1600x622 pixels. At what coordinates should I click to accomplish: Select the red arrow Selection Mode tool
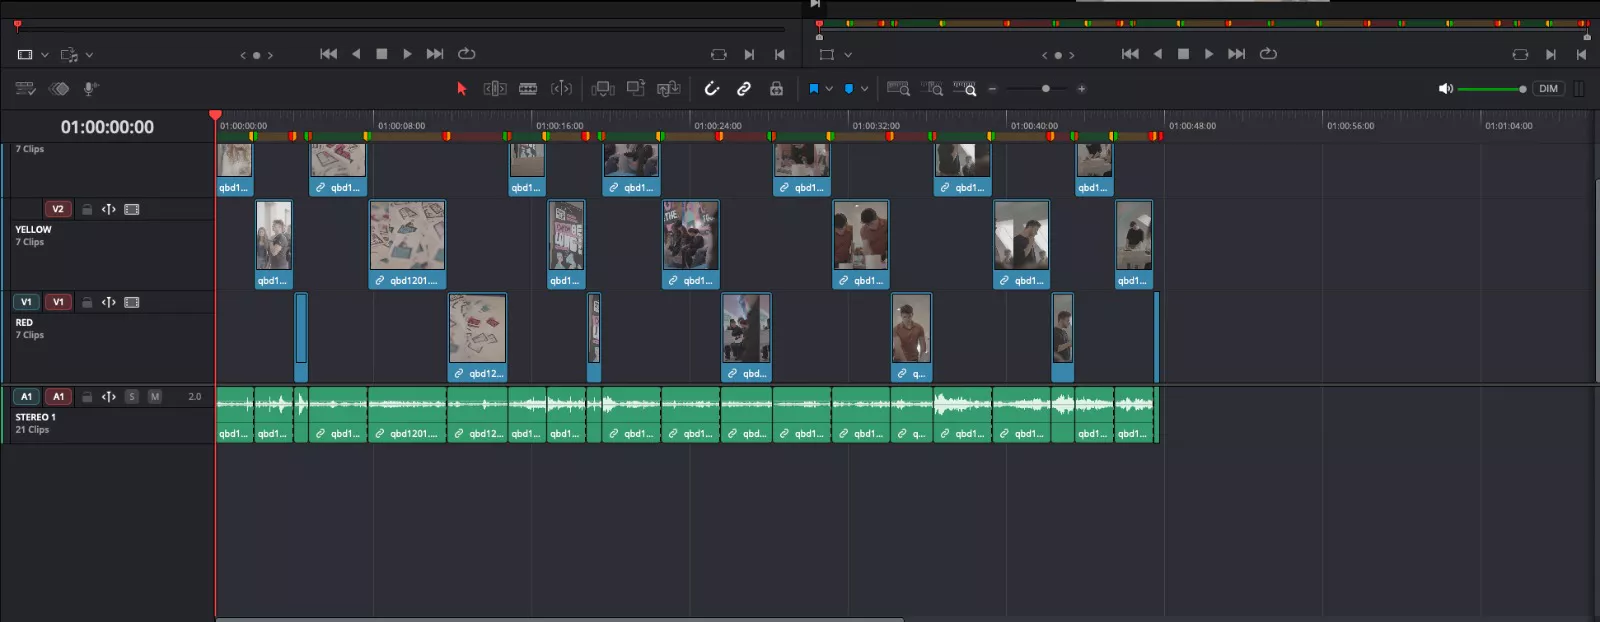point(462,89)
